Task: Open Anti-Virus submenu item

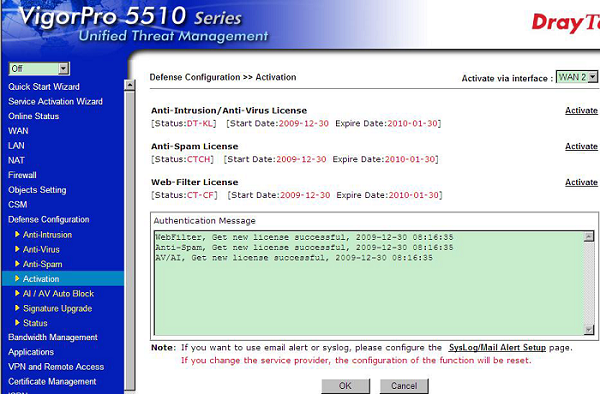Action: (41, 250)
